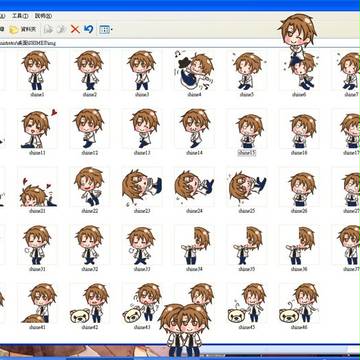The width and height of the screenshot is (360, 360).
Task: Select the shime3 thumbnail
Action: tap(142, 71)
